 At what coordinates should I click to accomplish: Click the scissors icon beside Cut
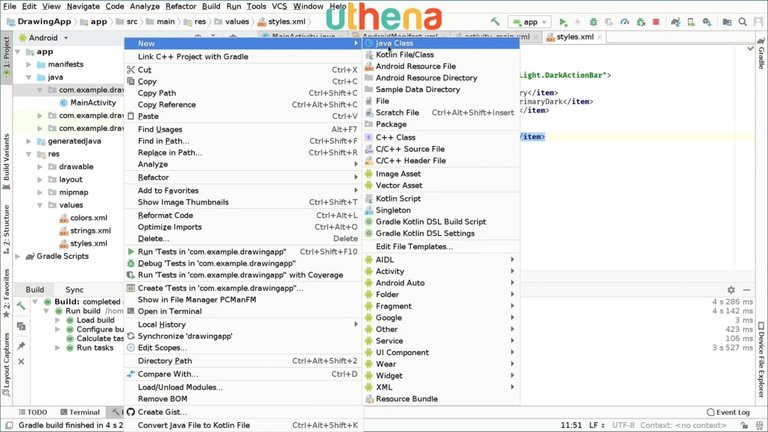pyautogui.click(x=130, y=70)
